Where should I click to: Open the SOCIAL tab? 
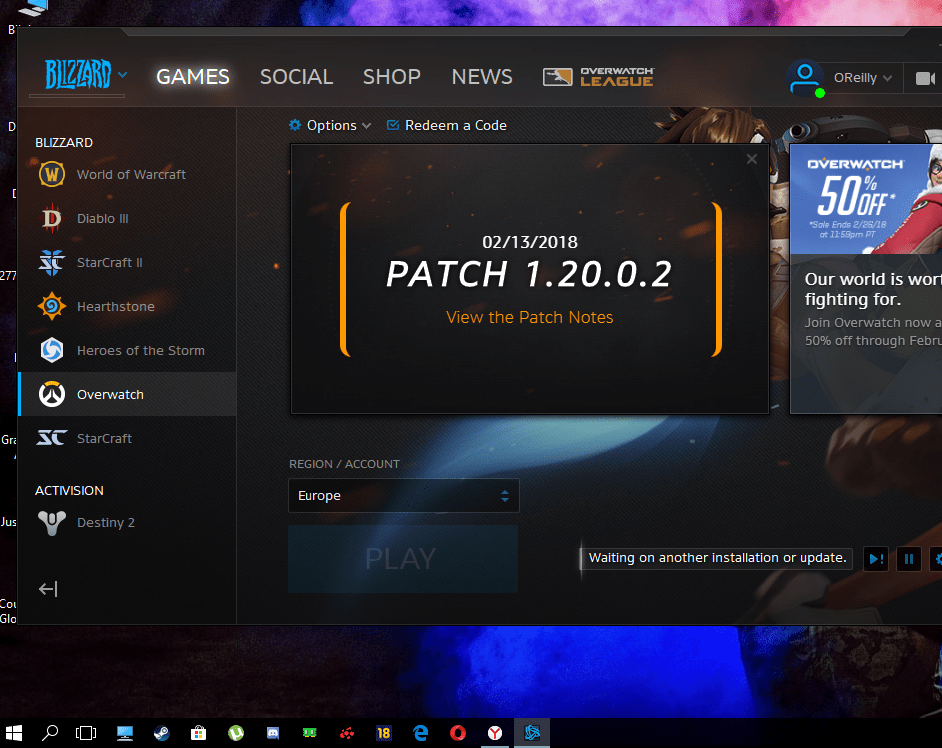[x=296, y=77]
